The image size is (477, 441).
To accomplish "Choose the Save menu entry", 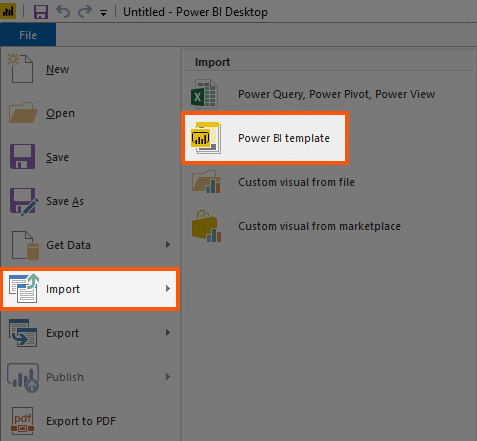I will click(x=57, y=157).
